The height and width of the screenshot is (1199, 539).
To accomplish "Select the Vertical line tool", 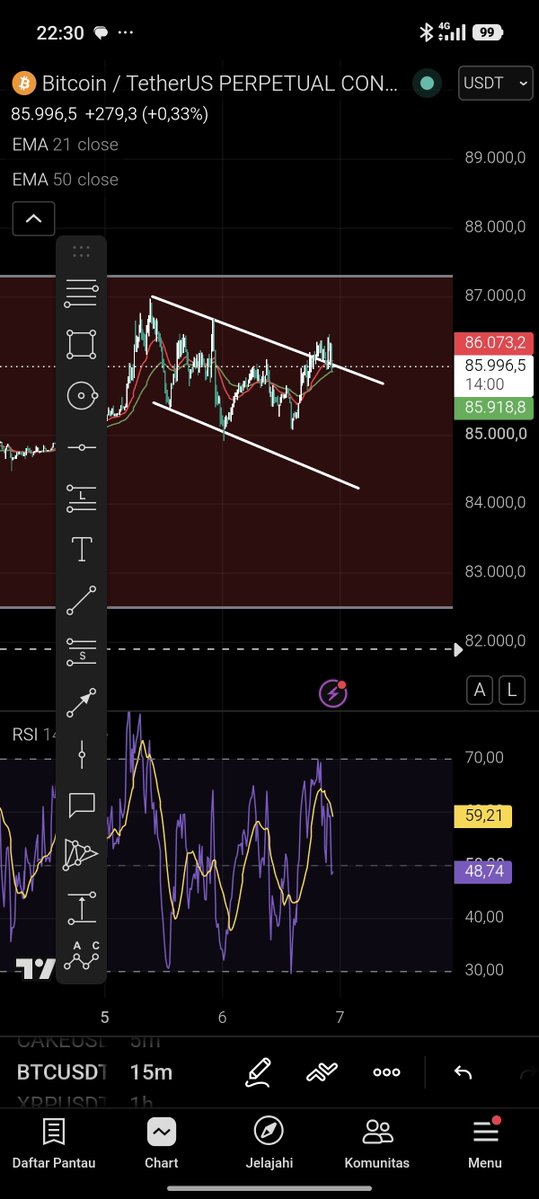I will point(82,754).
